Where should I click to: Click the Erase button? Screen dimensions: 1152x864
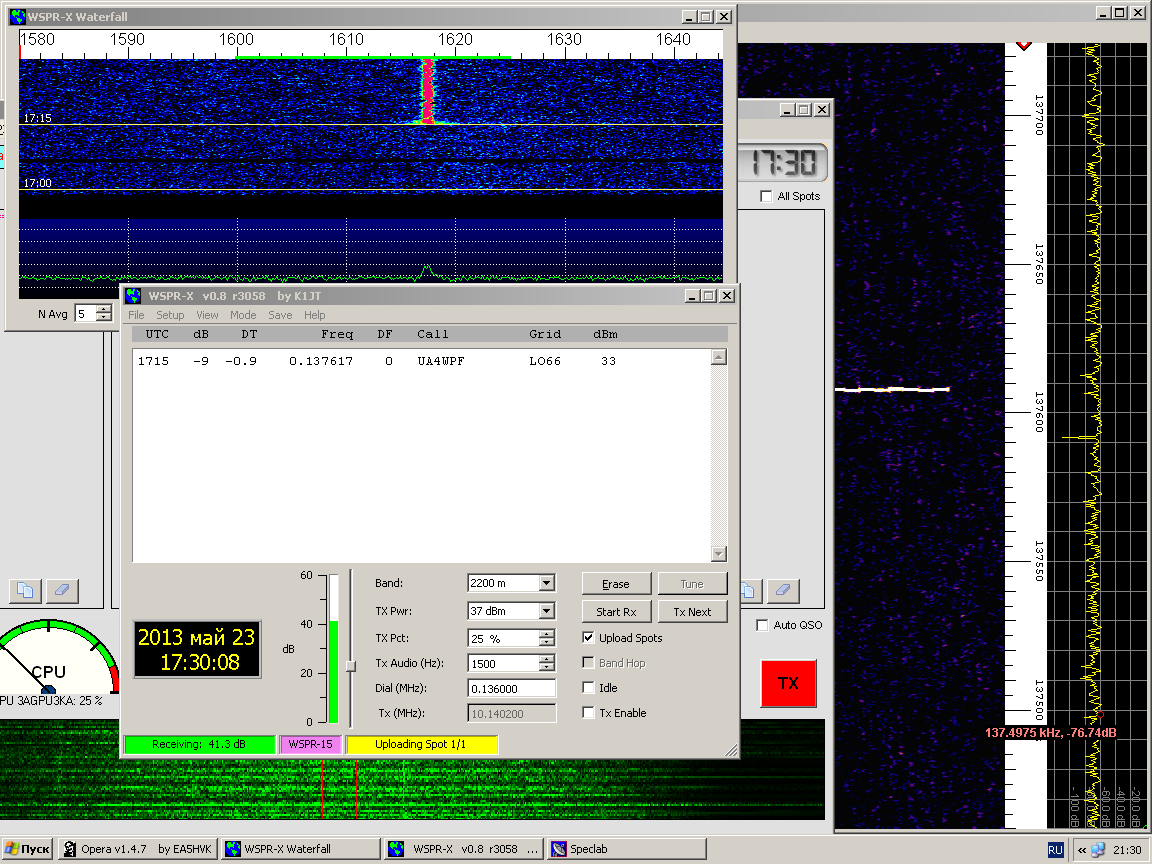point(616,584)
